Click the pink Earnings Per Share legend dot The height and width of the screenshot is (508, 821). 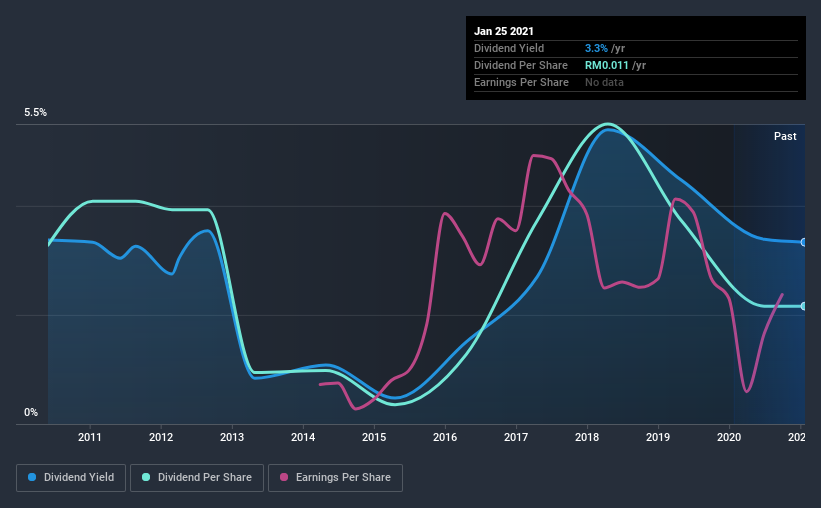(x=284, y=477)
